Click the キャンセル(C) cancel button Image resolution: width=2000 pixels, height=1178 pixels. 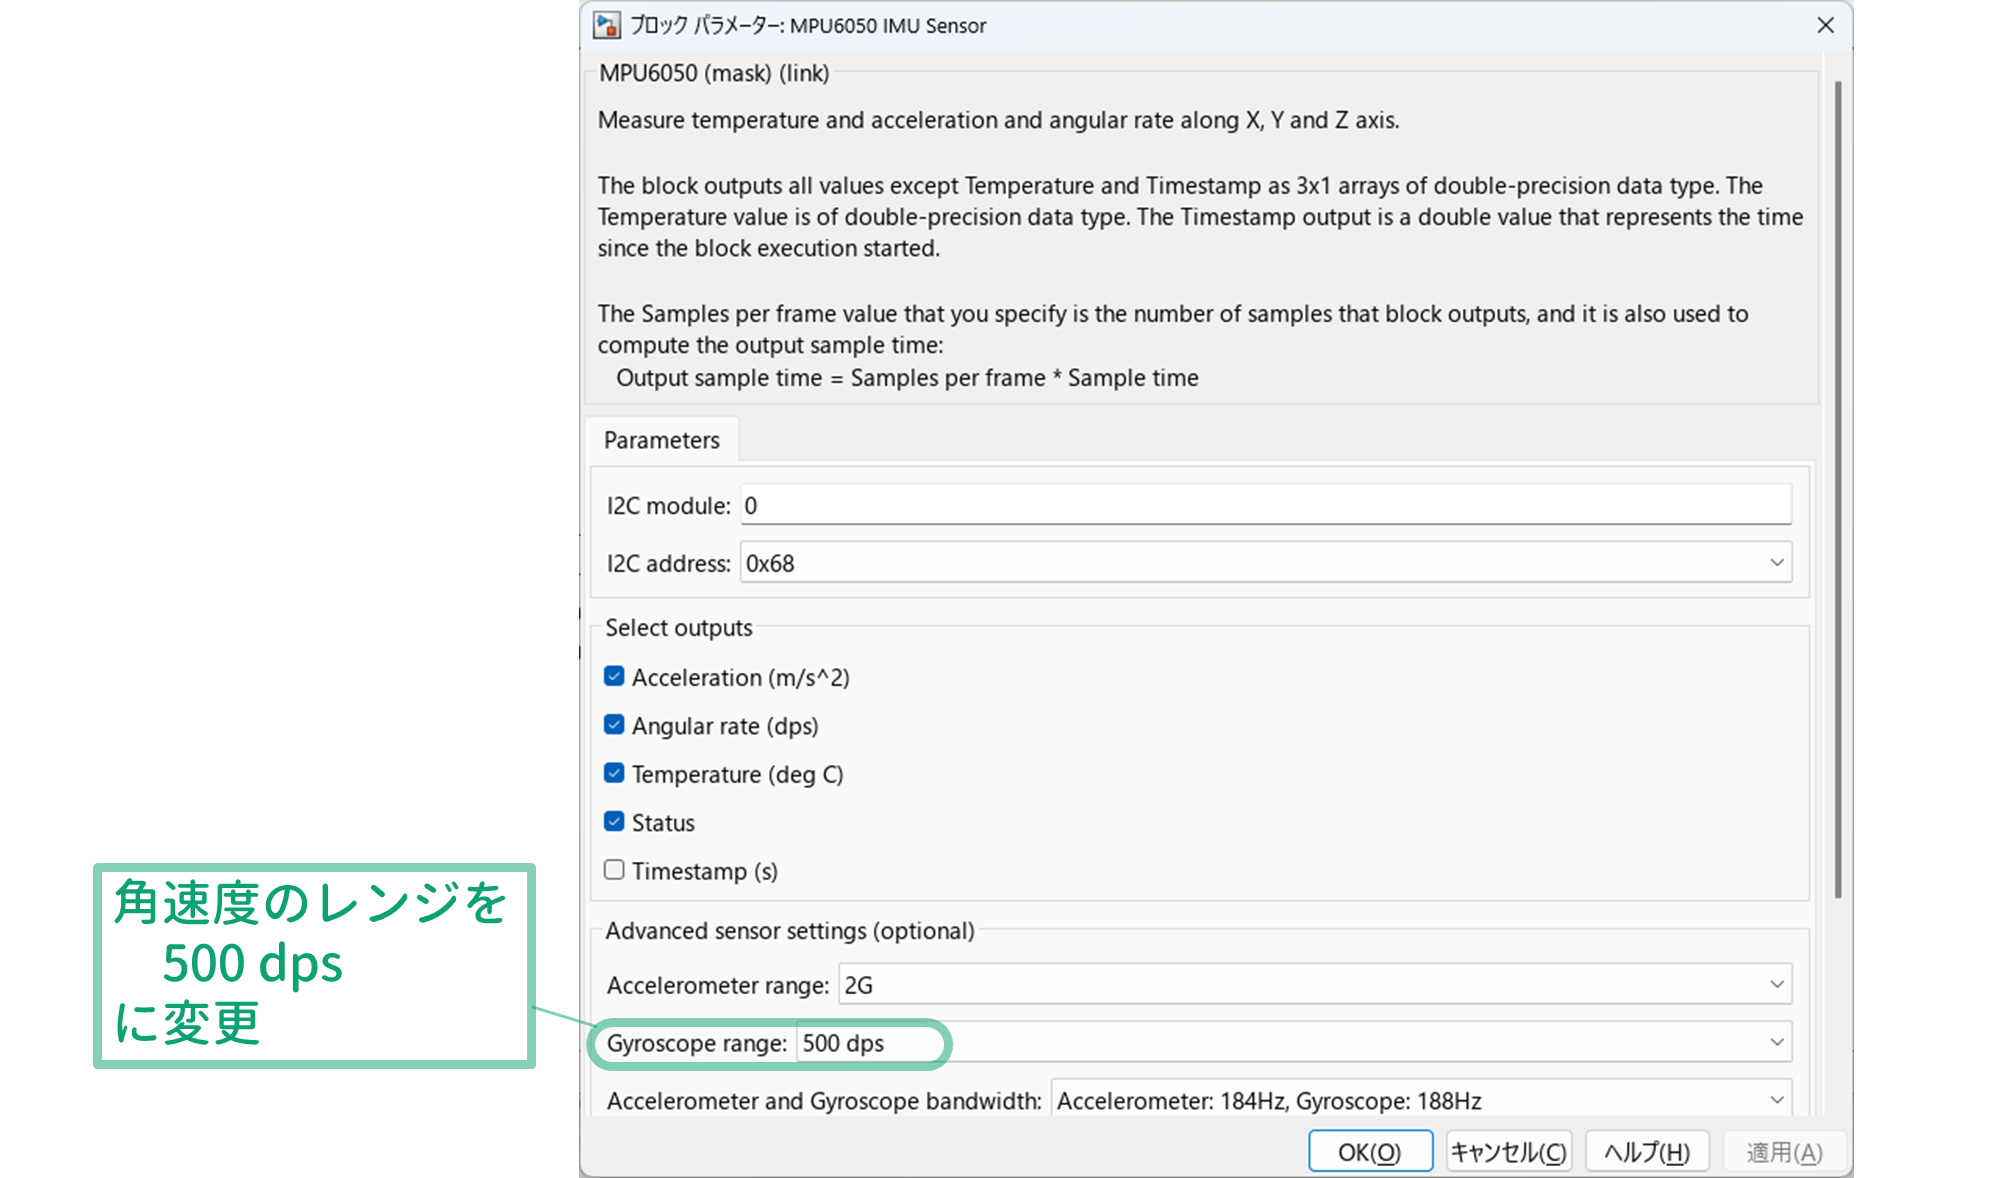pyautogui.click(x=1508, y=1152)
